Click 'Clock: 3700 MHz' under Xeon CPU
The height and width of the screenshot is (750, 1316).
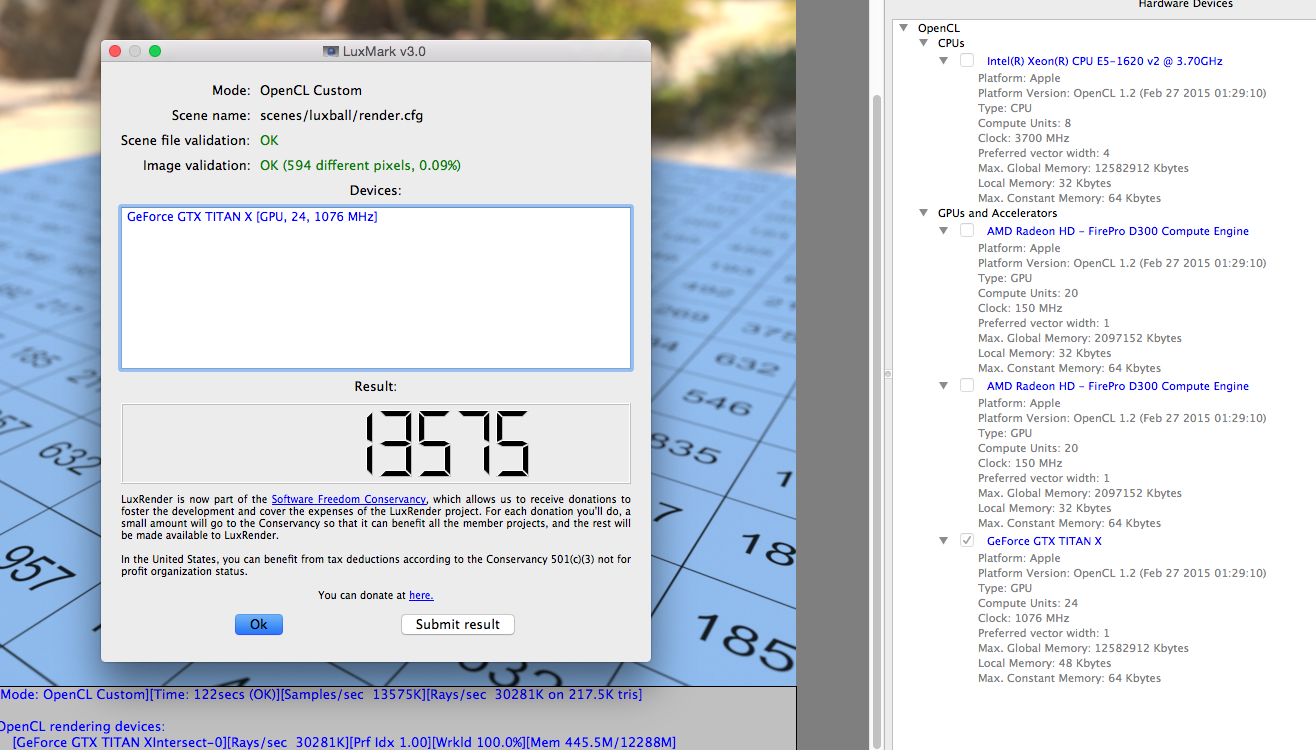1023,138
